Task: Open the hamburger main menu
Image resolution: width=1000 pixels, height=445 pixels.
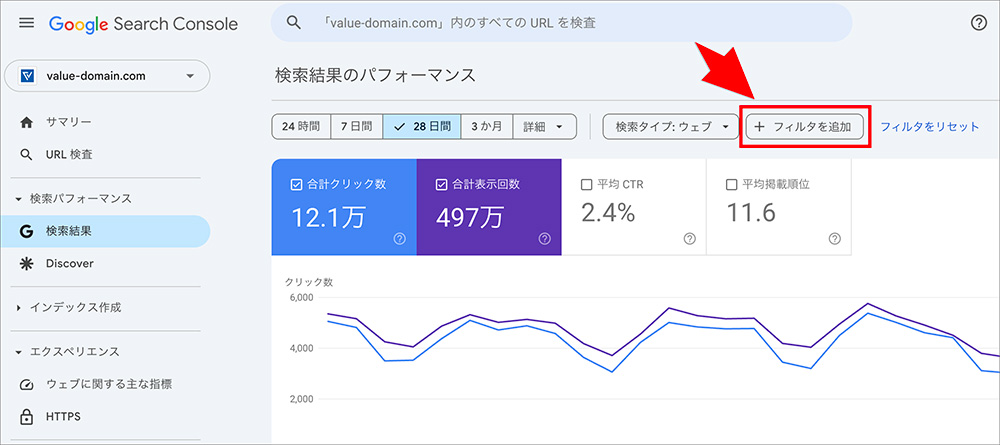Action: [x=26, y=23]
